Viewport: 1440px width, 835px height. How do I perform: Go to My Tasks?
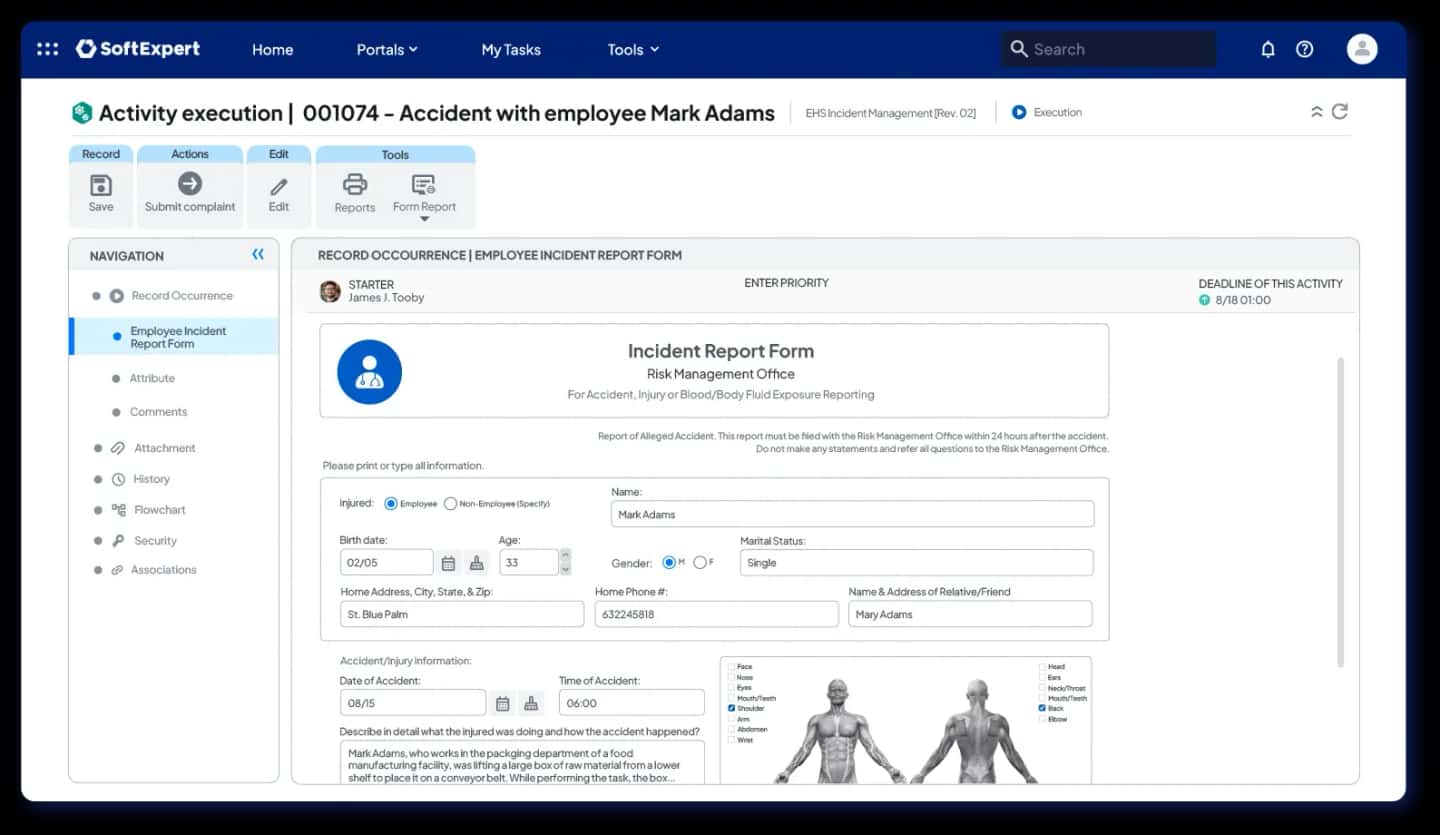click(510, 49)
